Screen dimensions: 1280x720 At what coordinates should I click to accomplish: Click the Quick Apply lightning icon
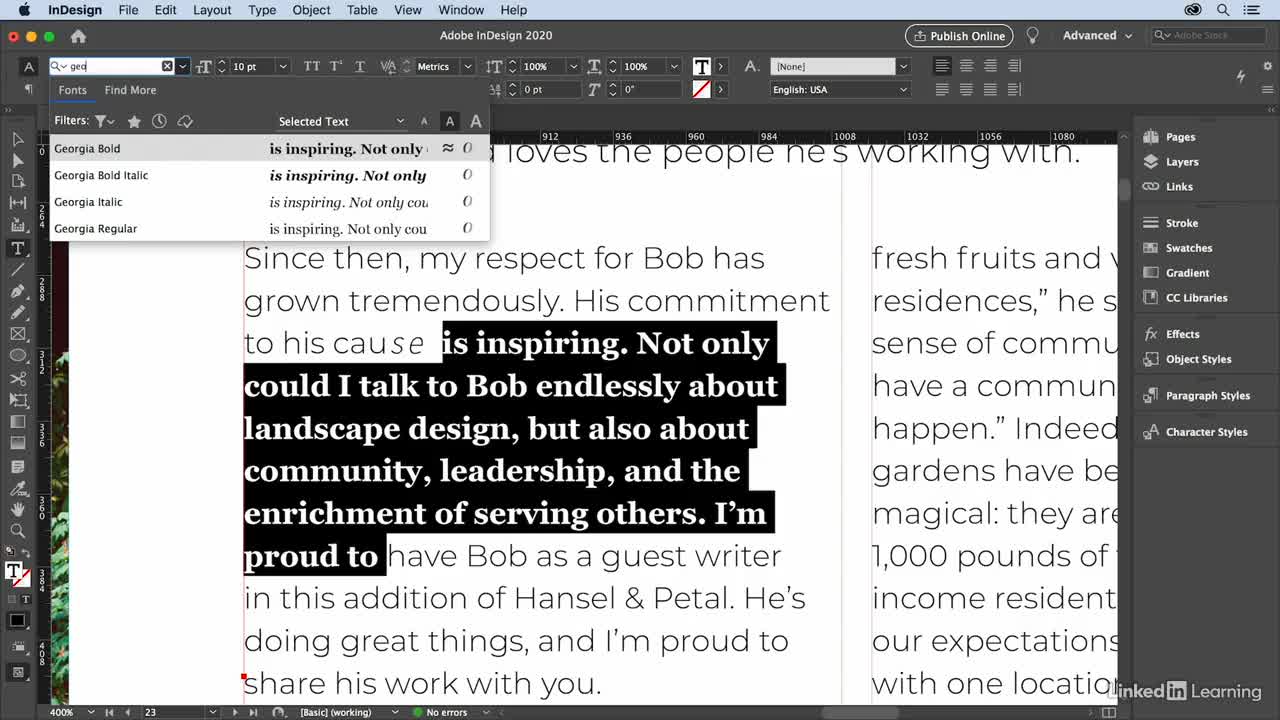tap(1241, 76)
